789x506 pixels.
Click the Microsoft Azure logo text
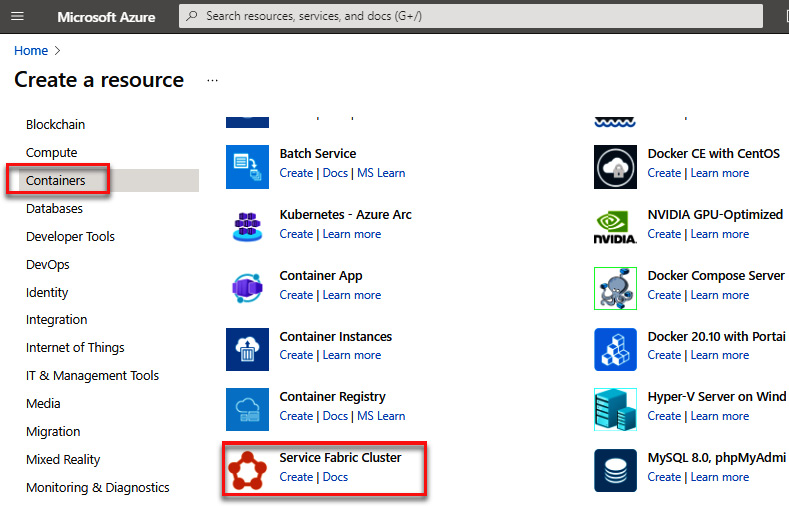[106, 17]
